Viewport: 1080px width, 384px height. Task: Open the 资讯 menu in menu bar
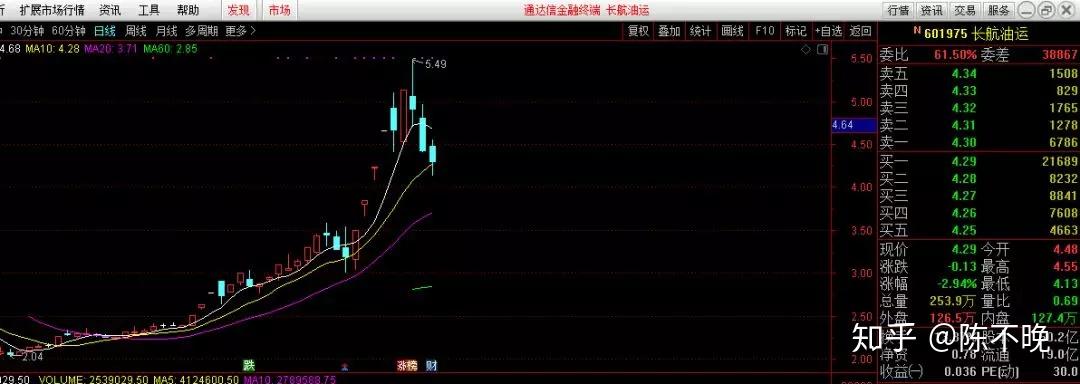[x=110, y=10]
